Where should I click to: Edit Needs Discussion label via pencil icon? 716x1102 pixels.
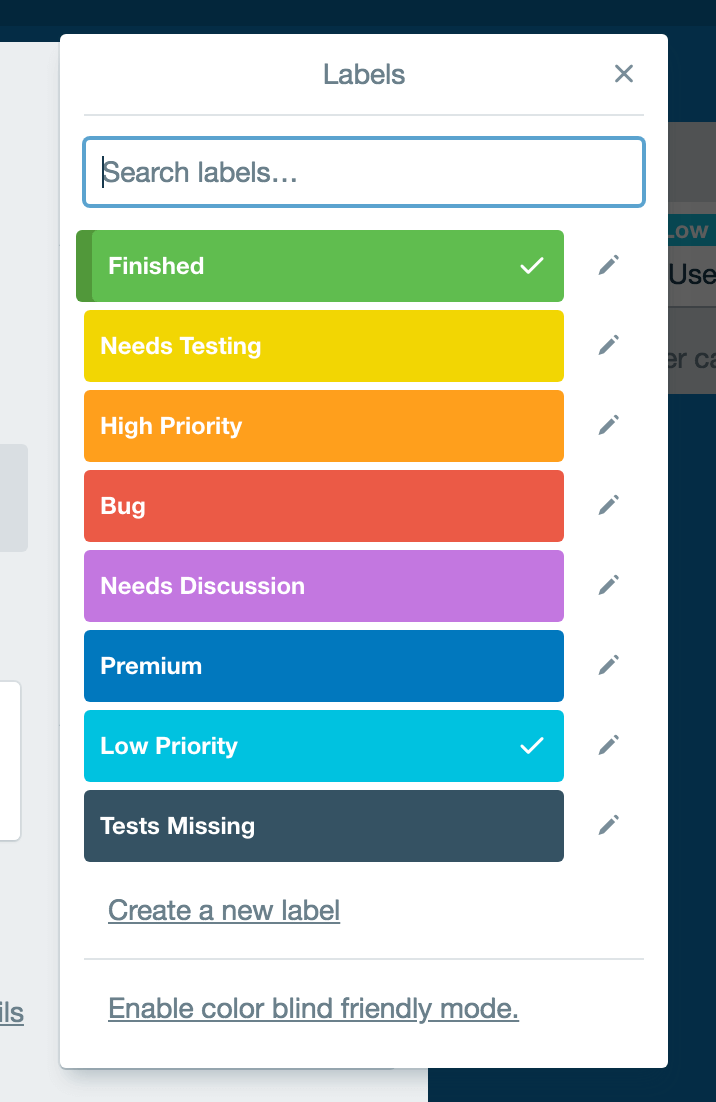[608, 585]
